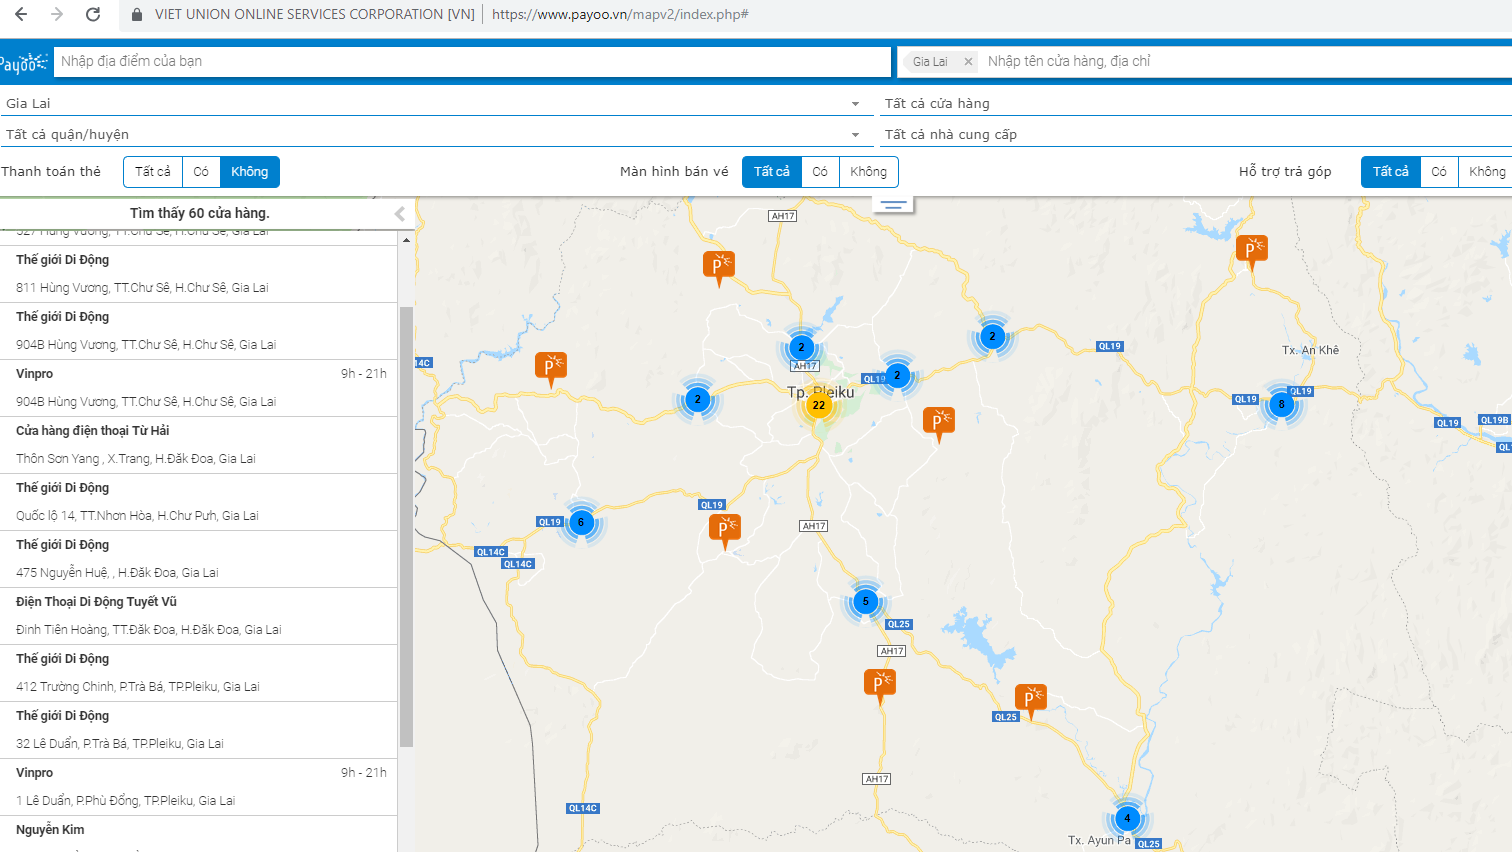
Task: Expand the 'Tất cả quận/huyện' district dropdown
Action: (x=432, y=135)
